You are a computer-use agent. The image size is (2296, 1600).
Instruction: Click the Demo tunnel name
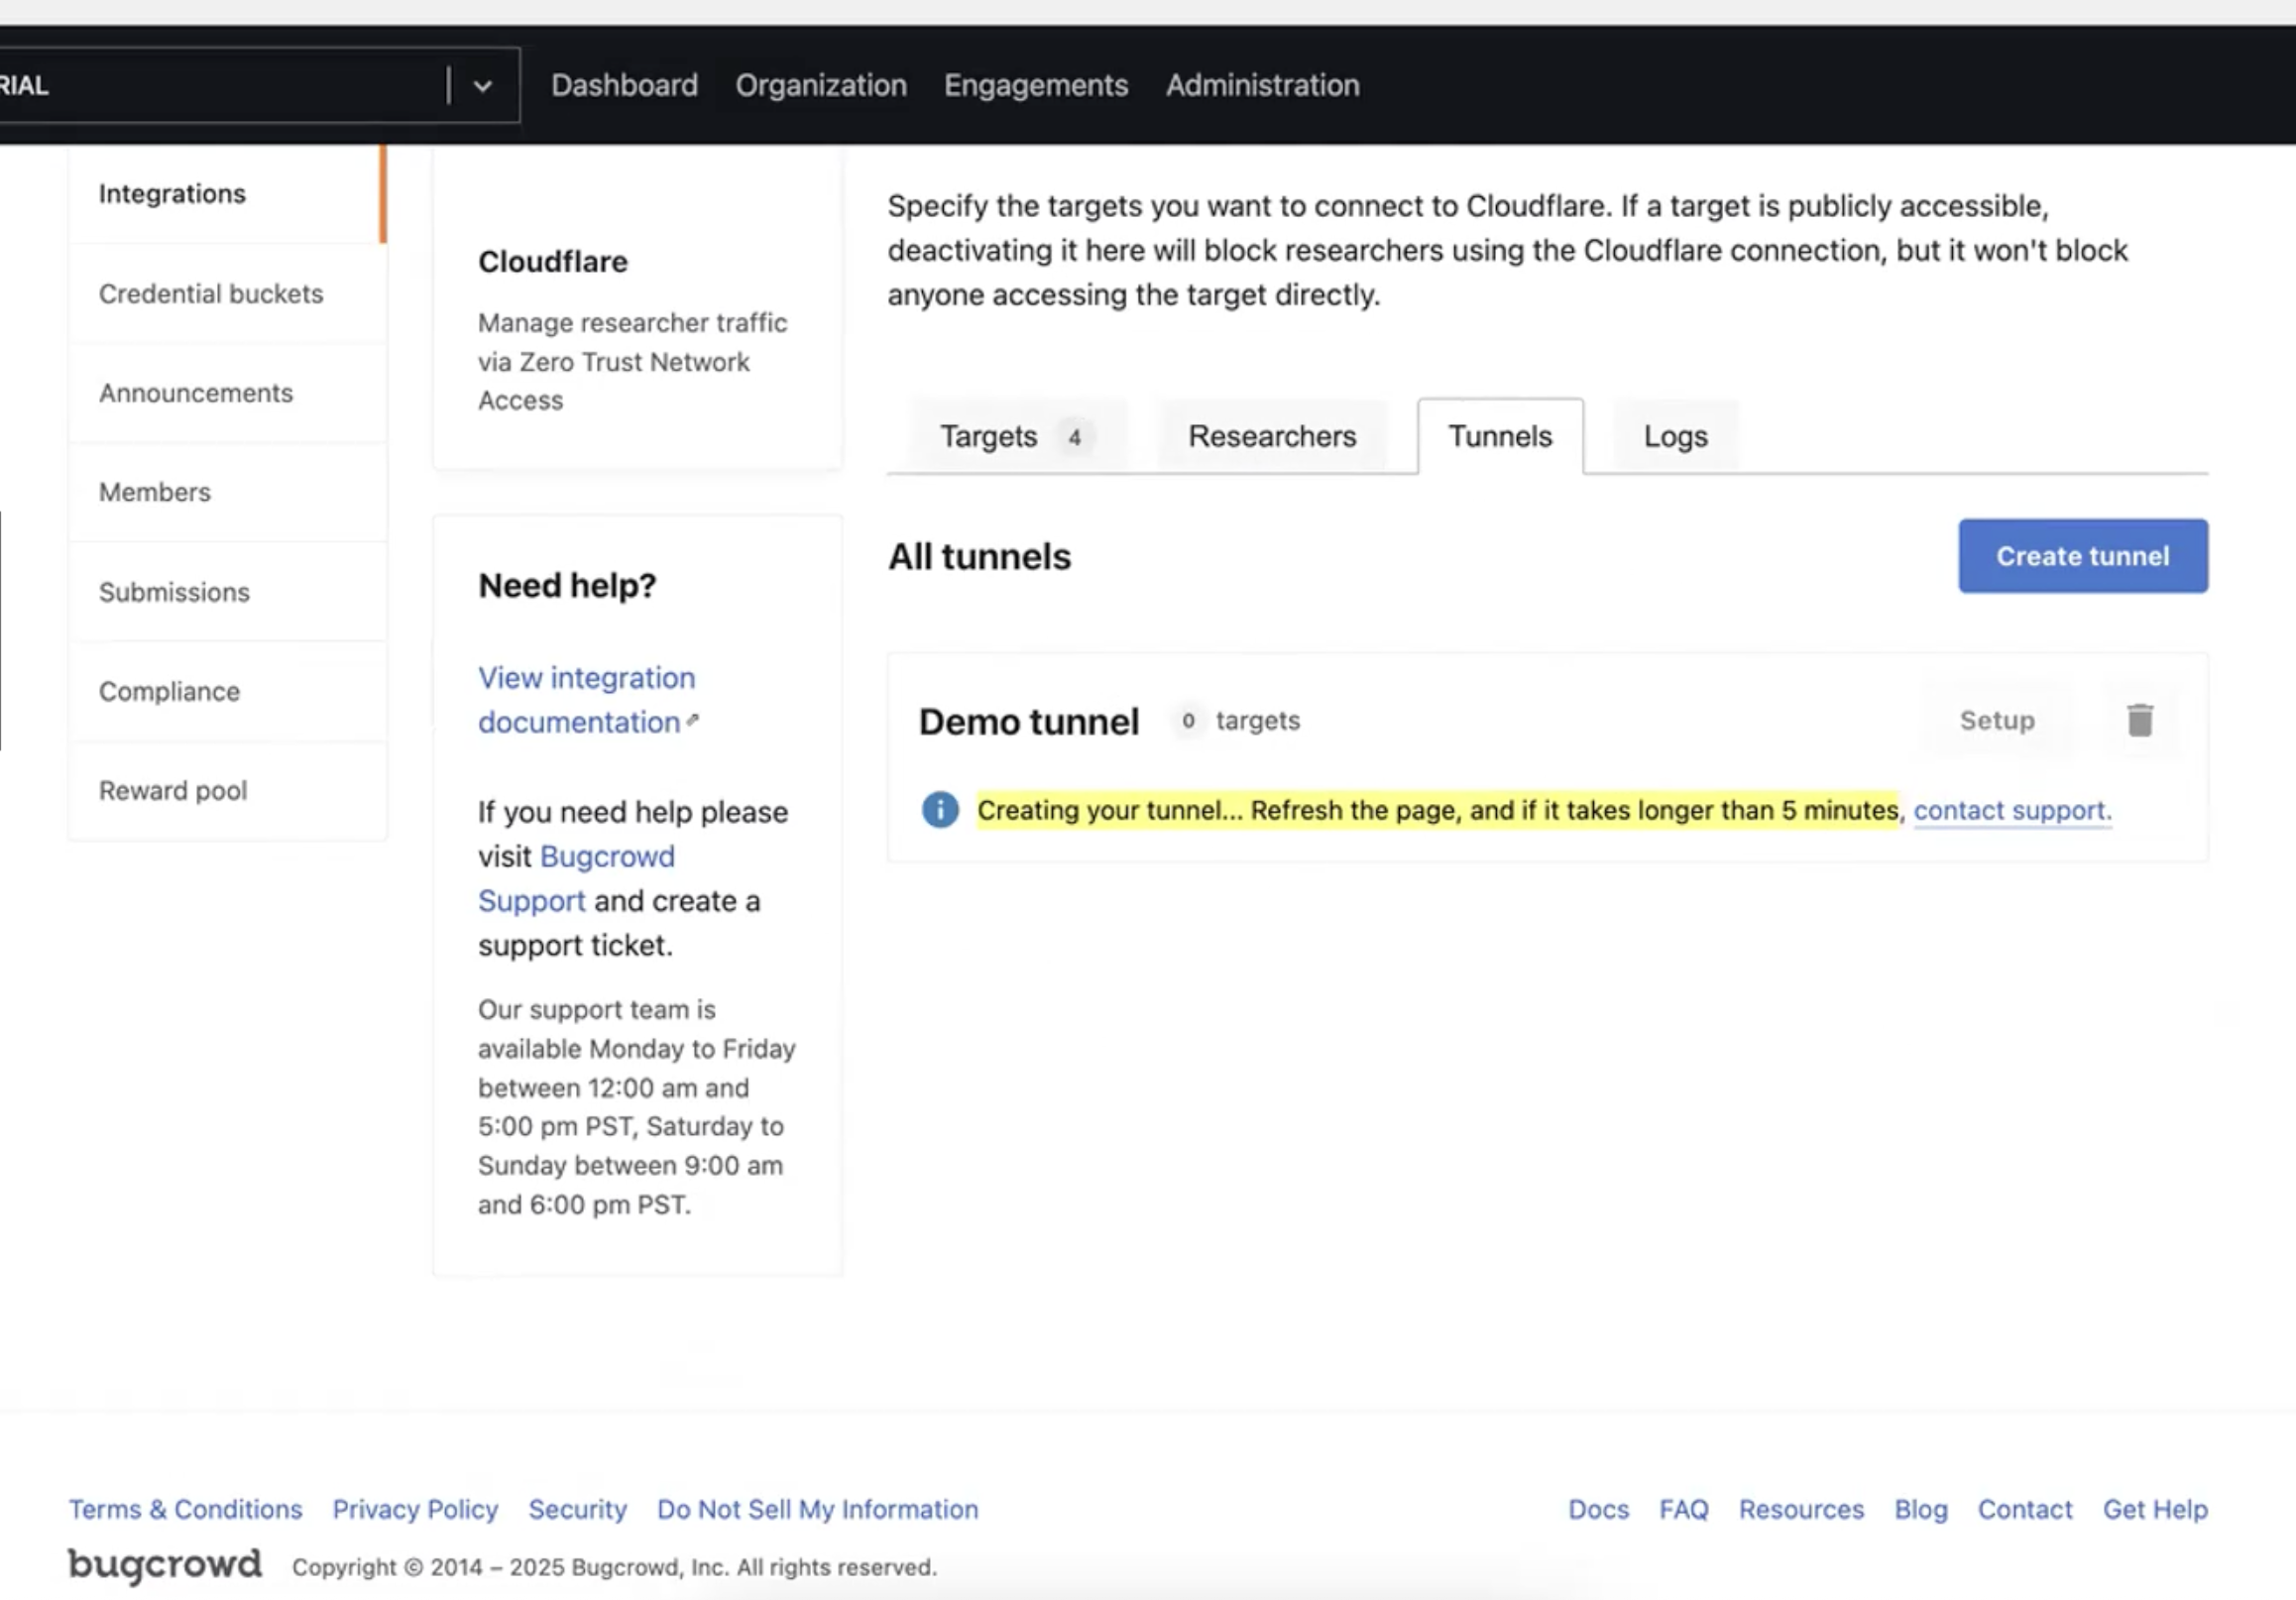click(1028, 721)
